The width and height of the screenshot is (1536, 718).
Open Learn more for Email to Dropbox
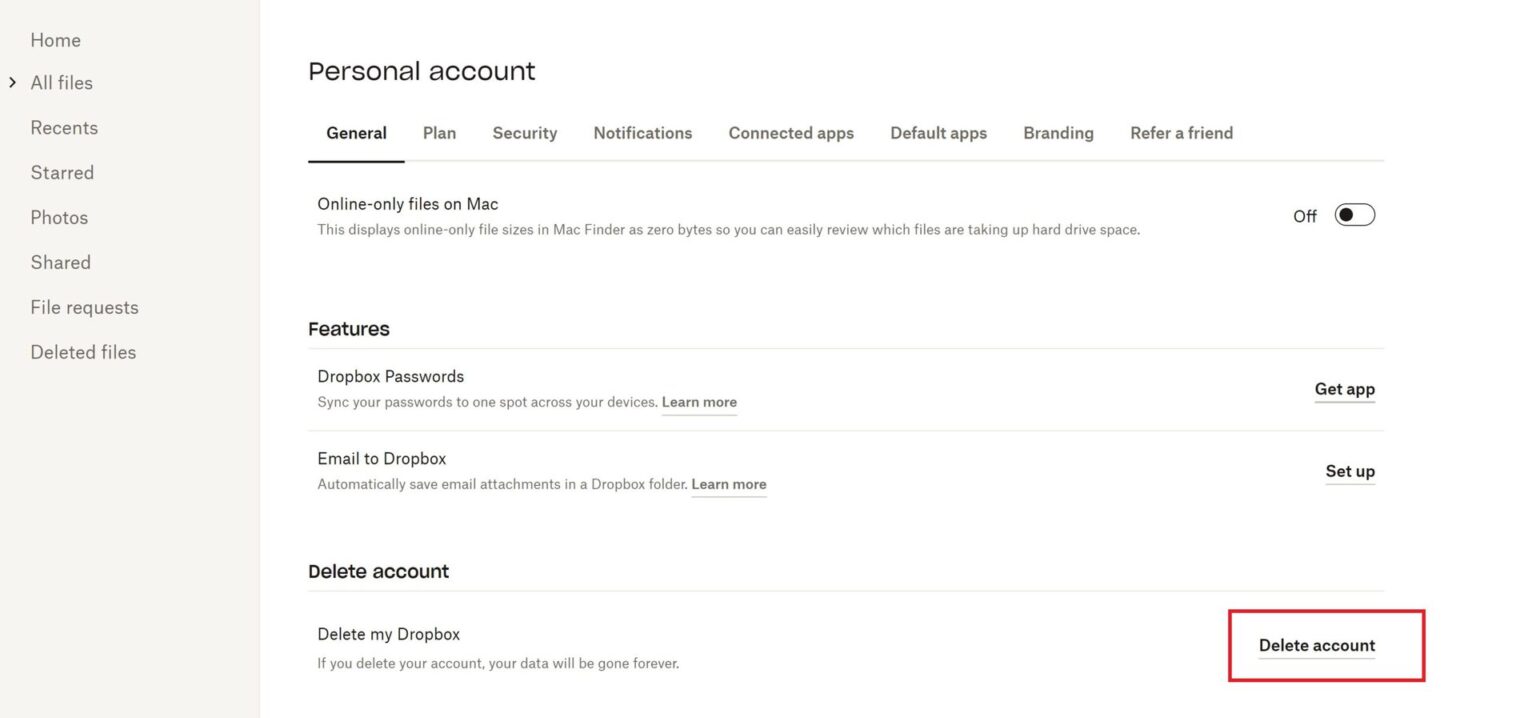pos(729,483)
